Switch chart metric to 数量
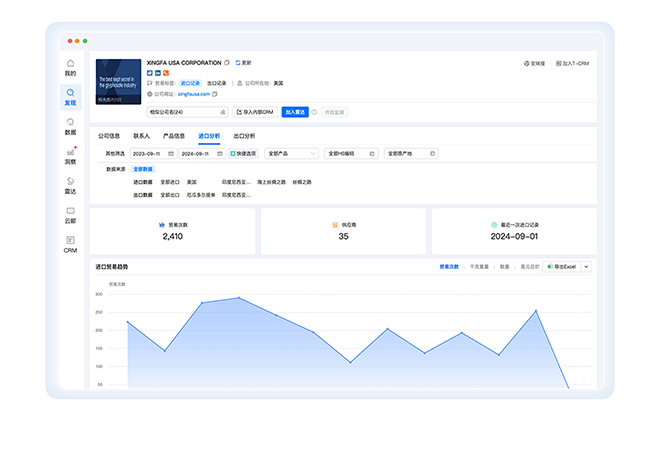The height and width of the screenshot is (450, 660). tap(505, 266)
